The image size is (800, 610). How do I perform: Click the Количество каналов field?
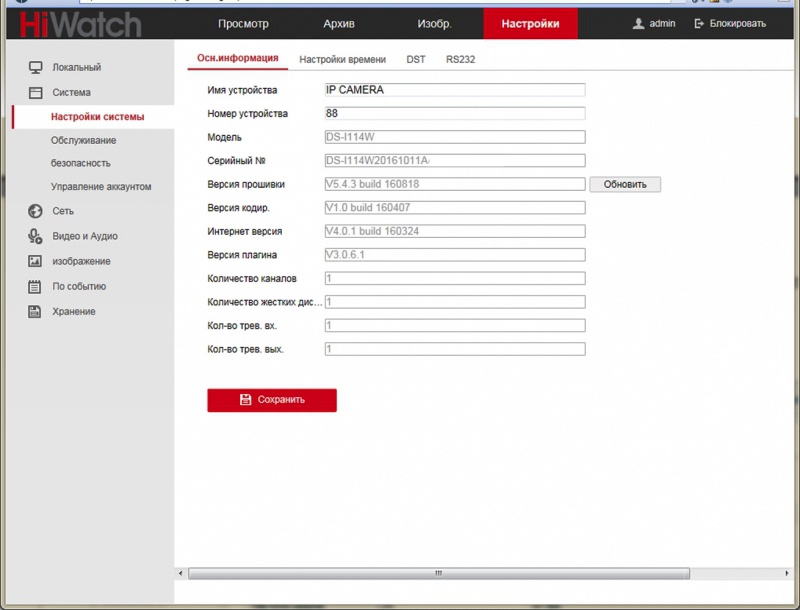(455, 278)
